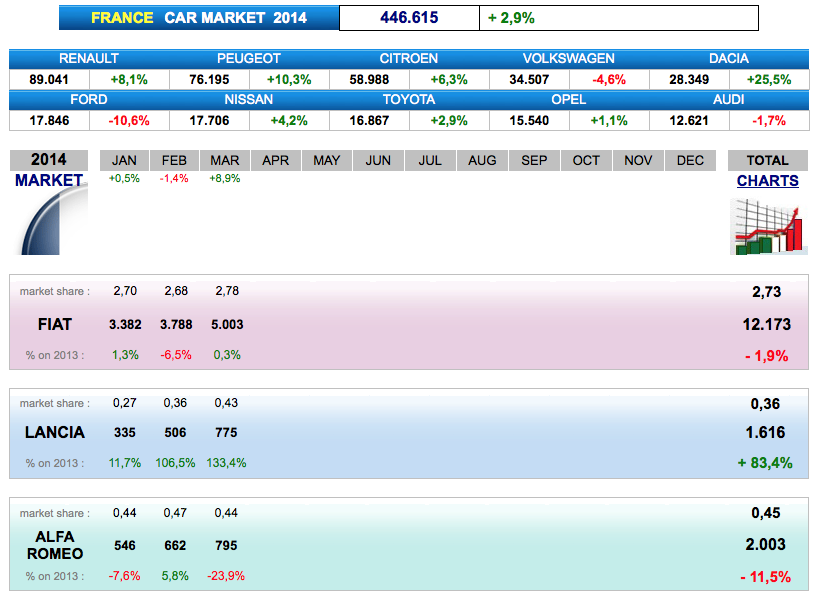This screenshot has height=596, width=819.
Task: Click the PEUGEOT brand header
Action: (x=249, y=59)
